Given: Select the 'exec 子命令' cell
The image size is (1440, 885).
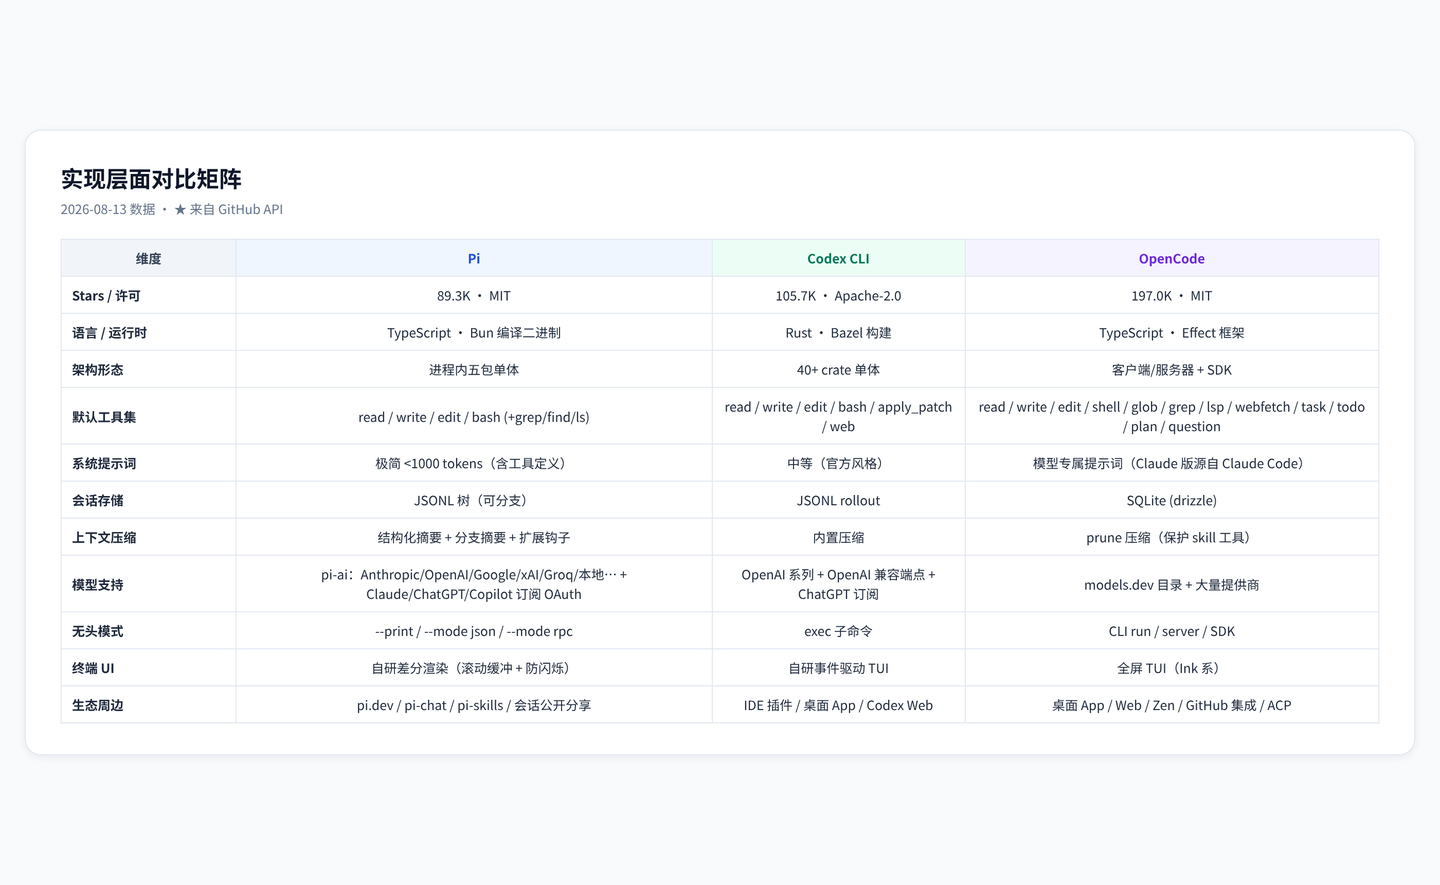Looking at the screenshot, I should (x=838, y=632).
